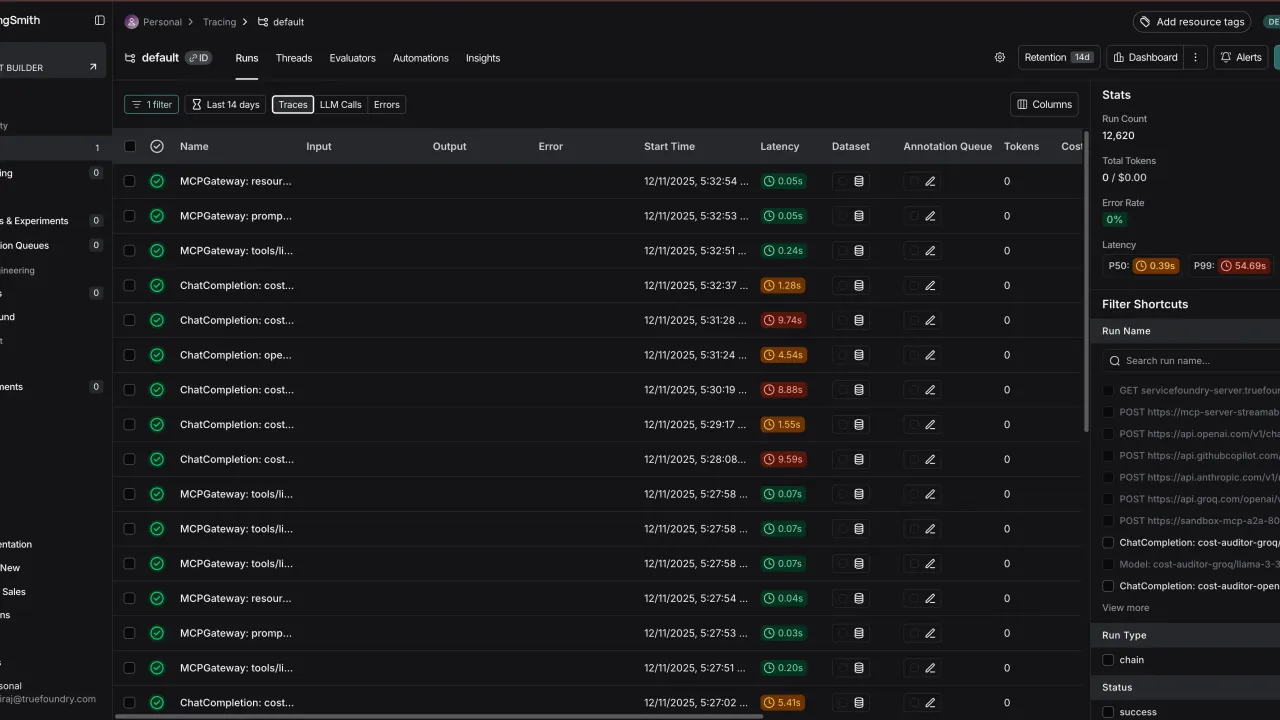1280x720 pixels.
Task: Click the Latency column header
Action: point(780,146)
